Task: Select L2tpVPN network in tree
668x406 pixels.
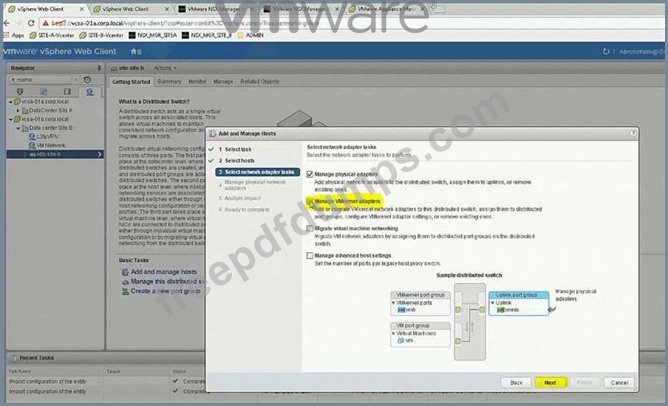Action: [x=43, y=137]
